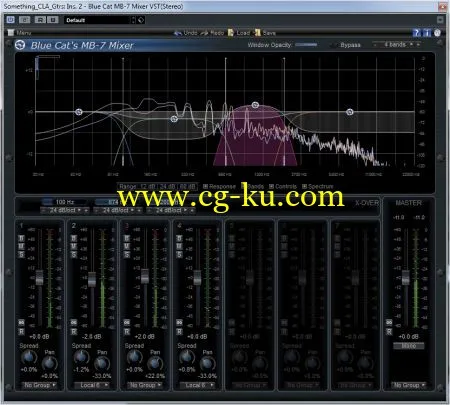This screenshot has width=450, height=405.
Task: Click band 1 R reset button
Action: [21, 332]
